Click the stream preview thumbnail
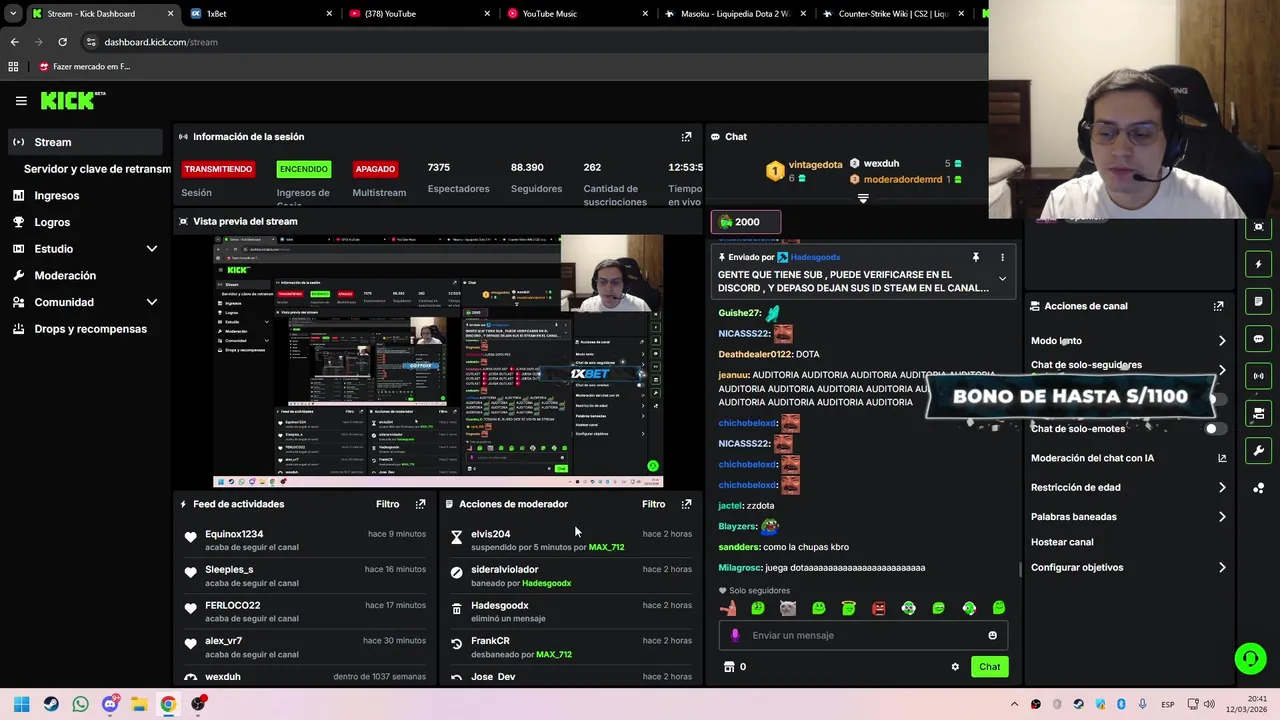Image resolution: width=1280 pixels, height=720 pixels. tap(438, 361)
